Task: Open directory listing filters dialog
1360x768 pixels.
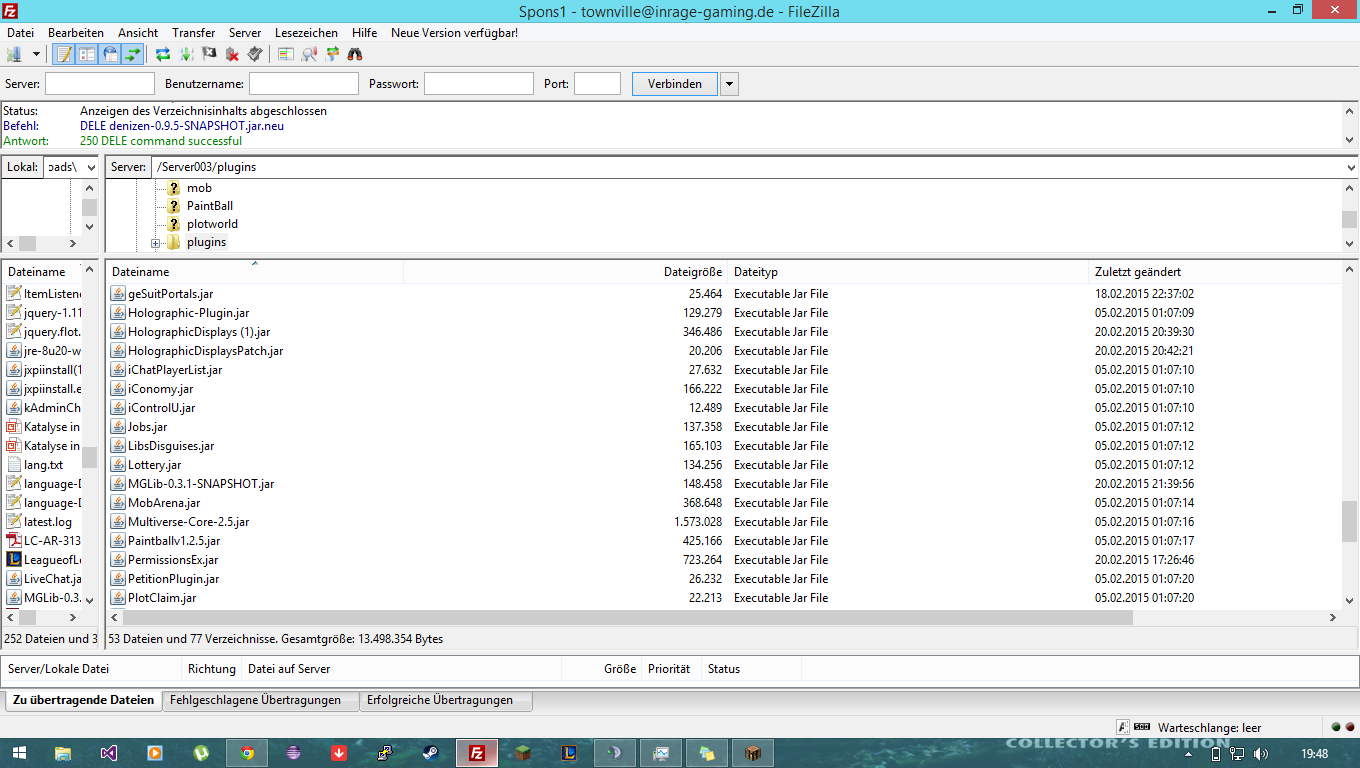Action: pos(286,54)
